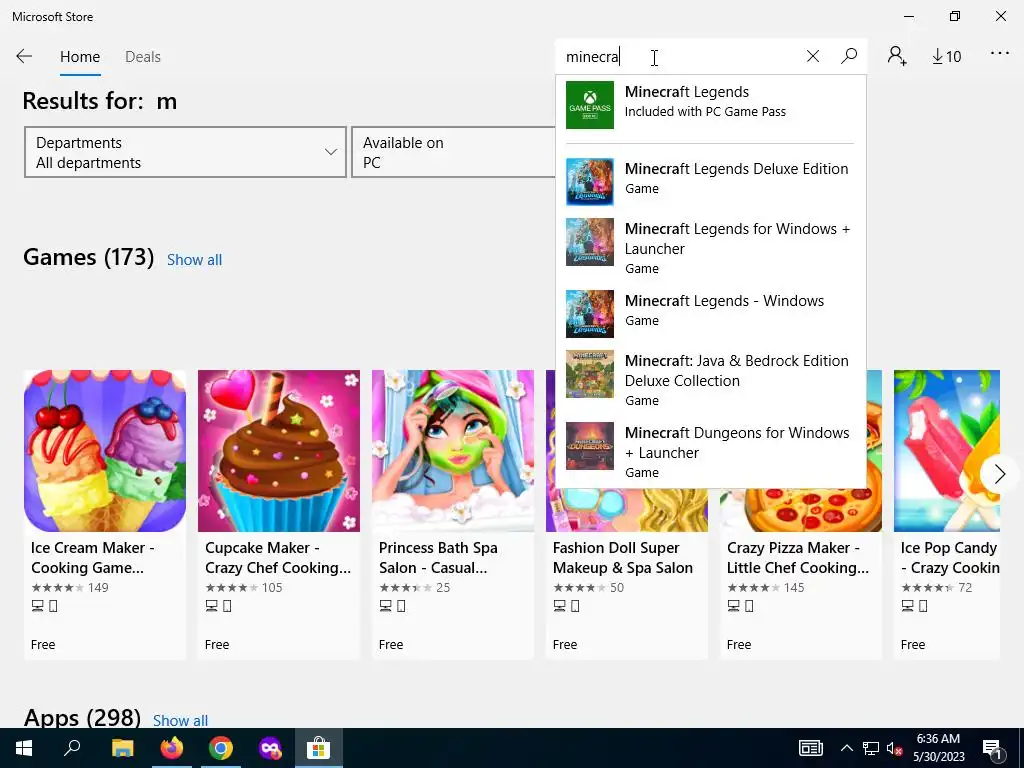Image resolution: width=1024 pixels, height=768 pixels.
Task: Open Princess Bath Spa Salon artwork
Action: click(x=453, y=451)
